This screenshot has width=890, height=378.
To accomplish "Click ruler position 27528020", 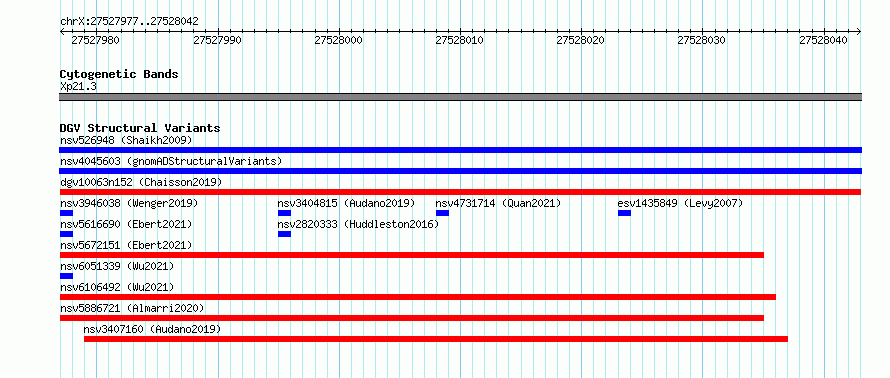I will [581, 40].
